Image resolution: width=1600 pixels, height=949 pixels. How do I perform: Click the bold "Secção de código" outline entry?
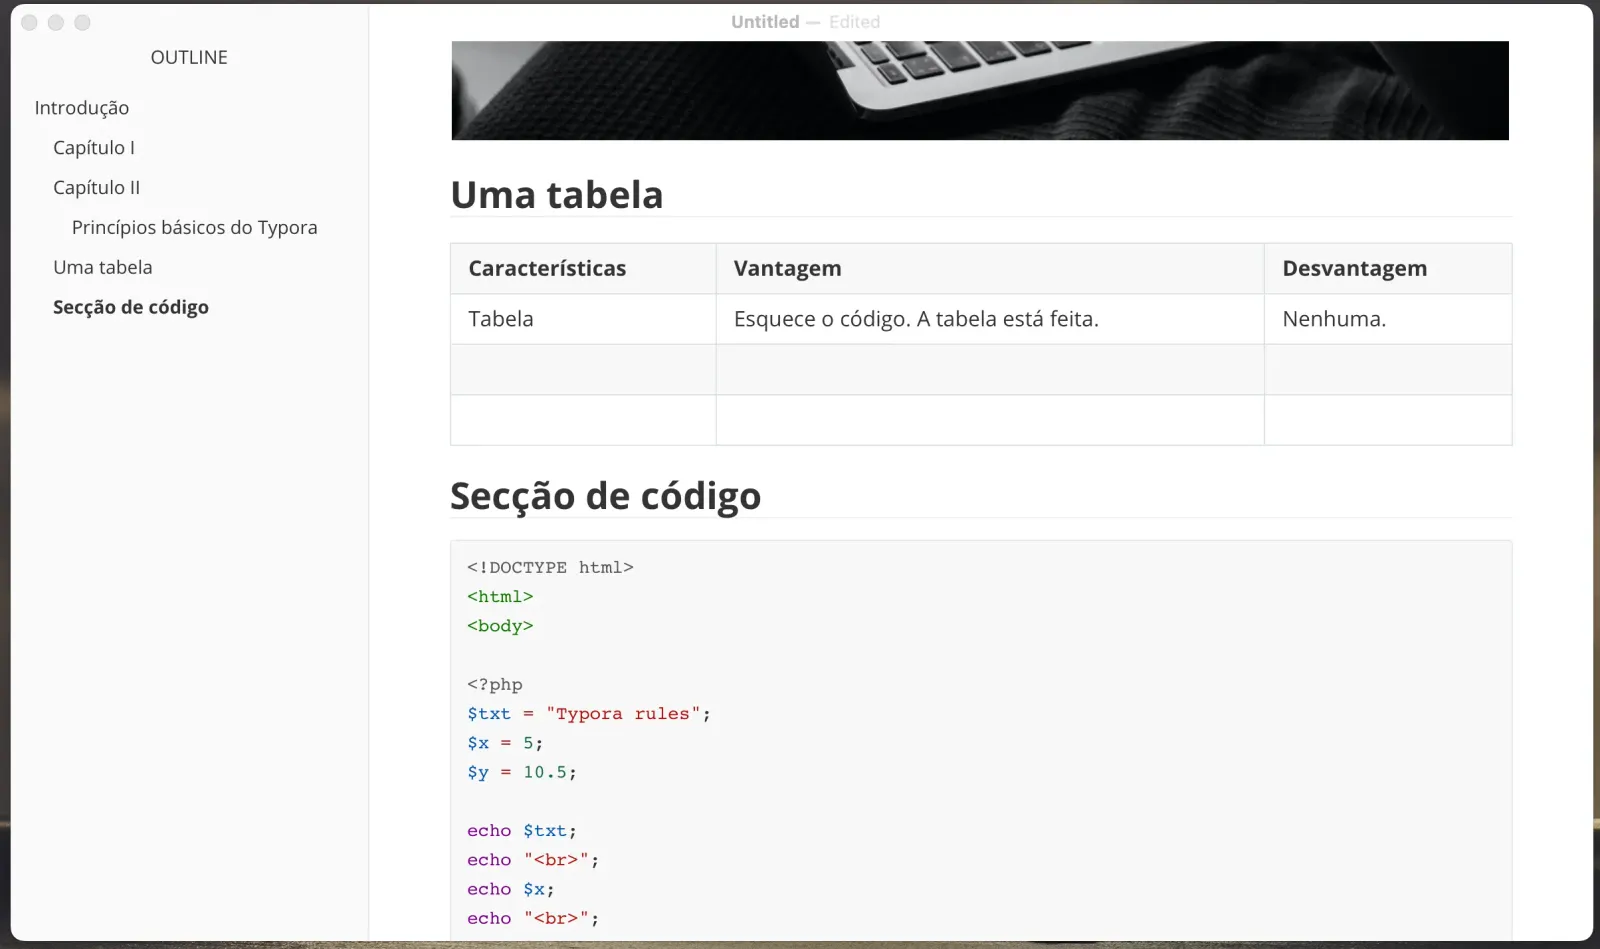[131, 307]
